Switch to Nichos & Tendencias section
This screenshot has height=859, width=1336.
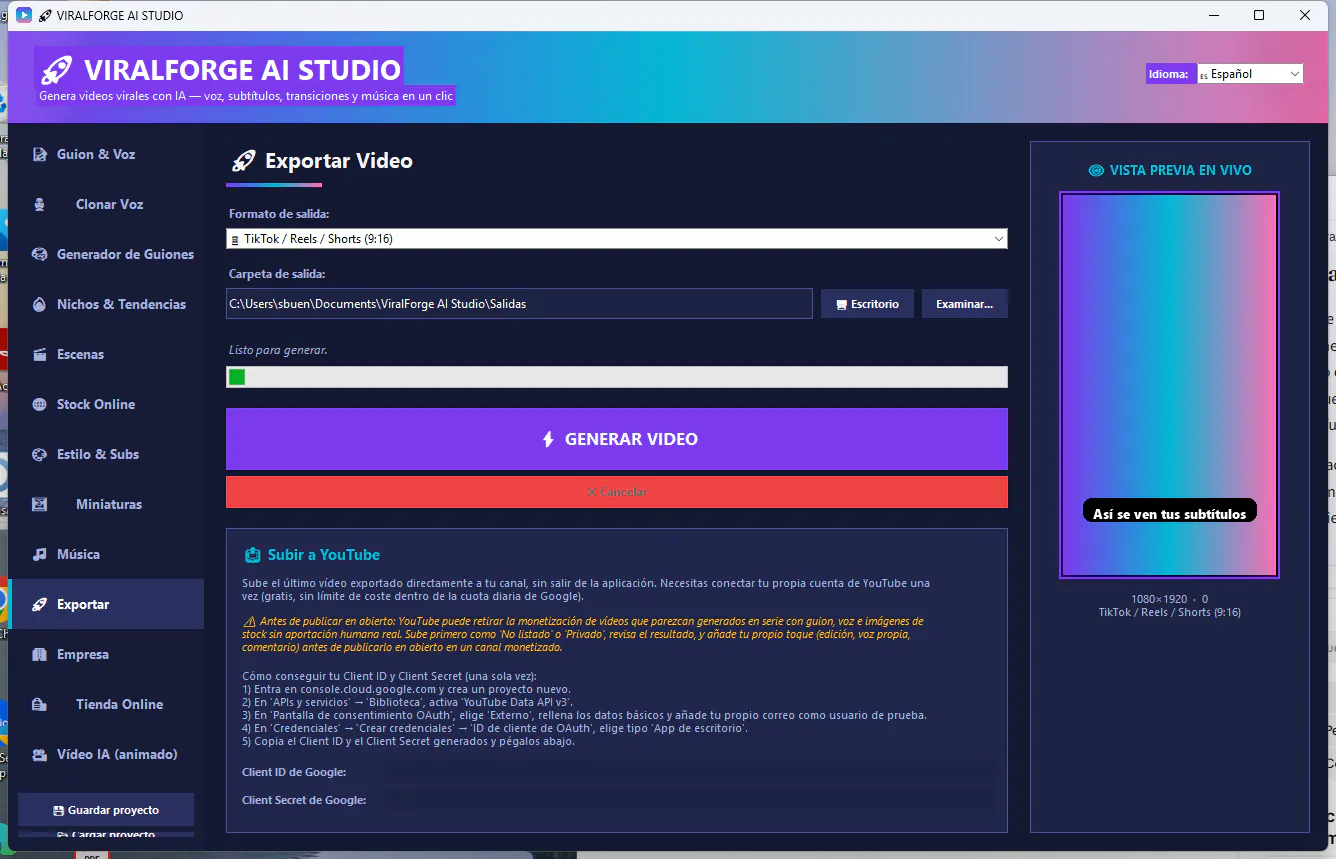(106, 304)
